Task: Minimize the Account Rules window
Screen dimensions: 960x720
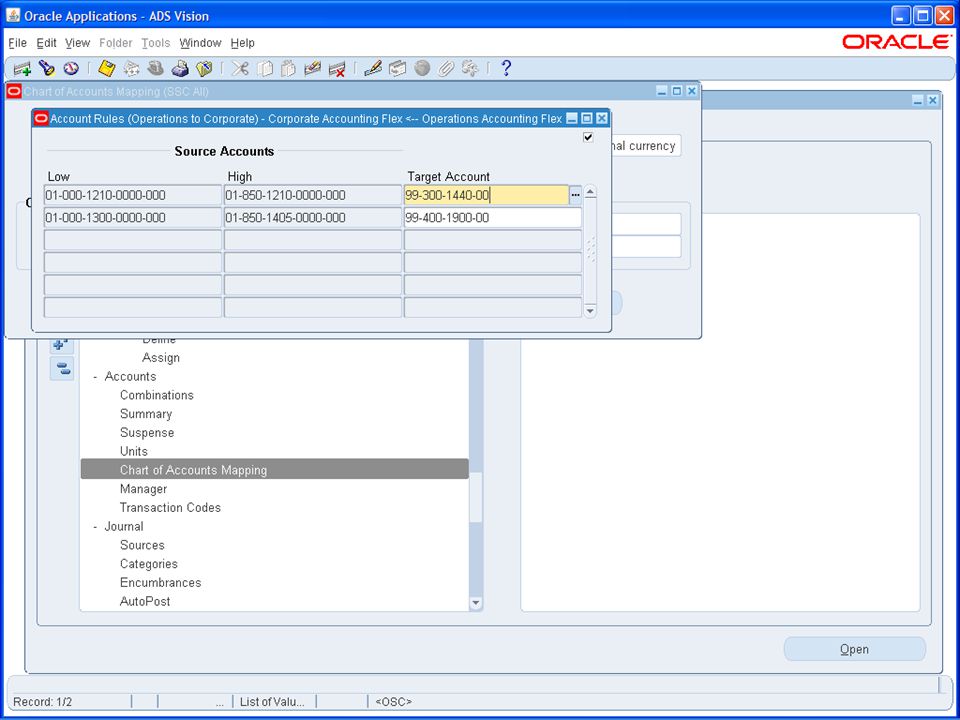Action: tap(572, 119)
